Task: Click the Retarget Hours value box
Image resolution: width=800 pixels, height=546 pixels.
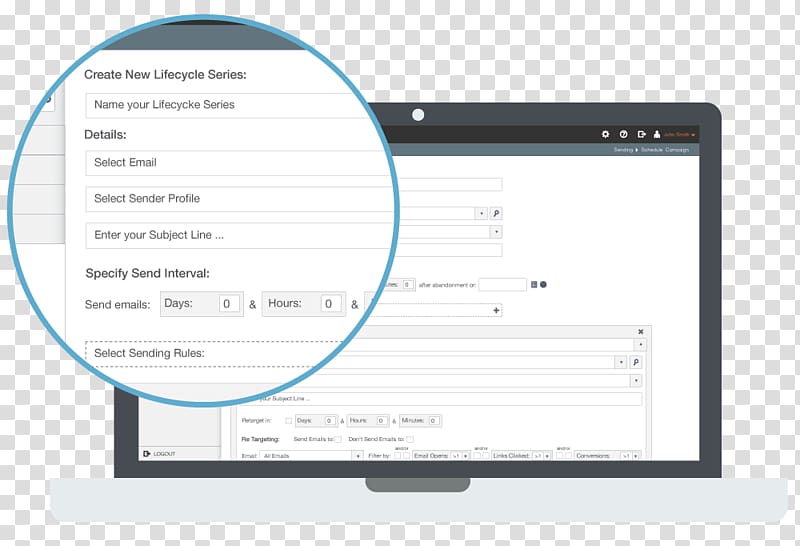Action: pos(381,421)
